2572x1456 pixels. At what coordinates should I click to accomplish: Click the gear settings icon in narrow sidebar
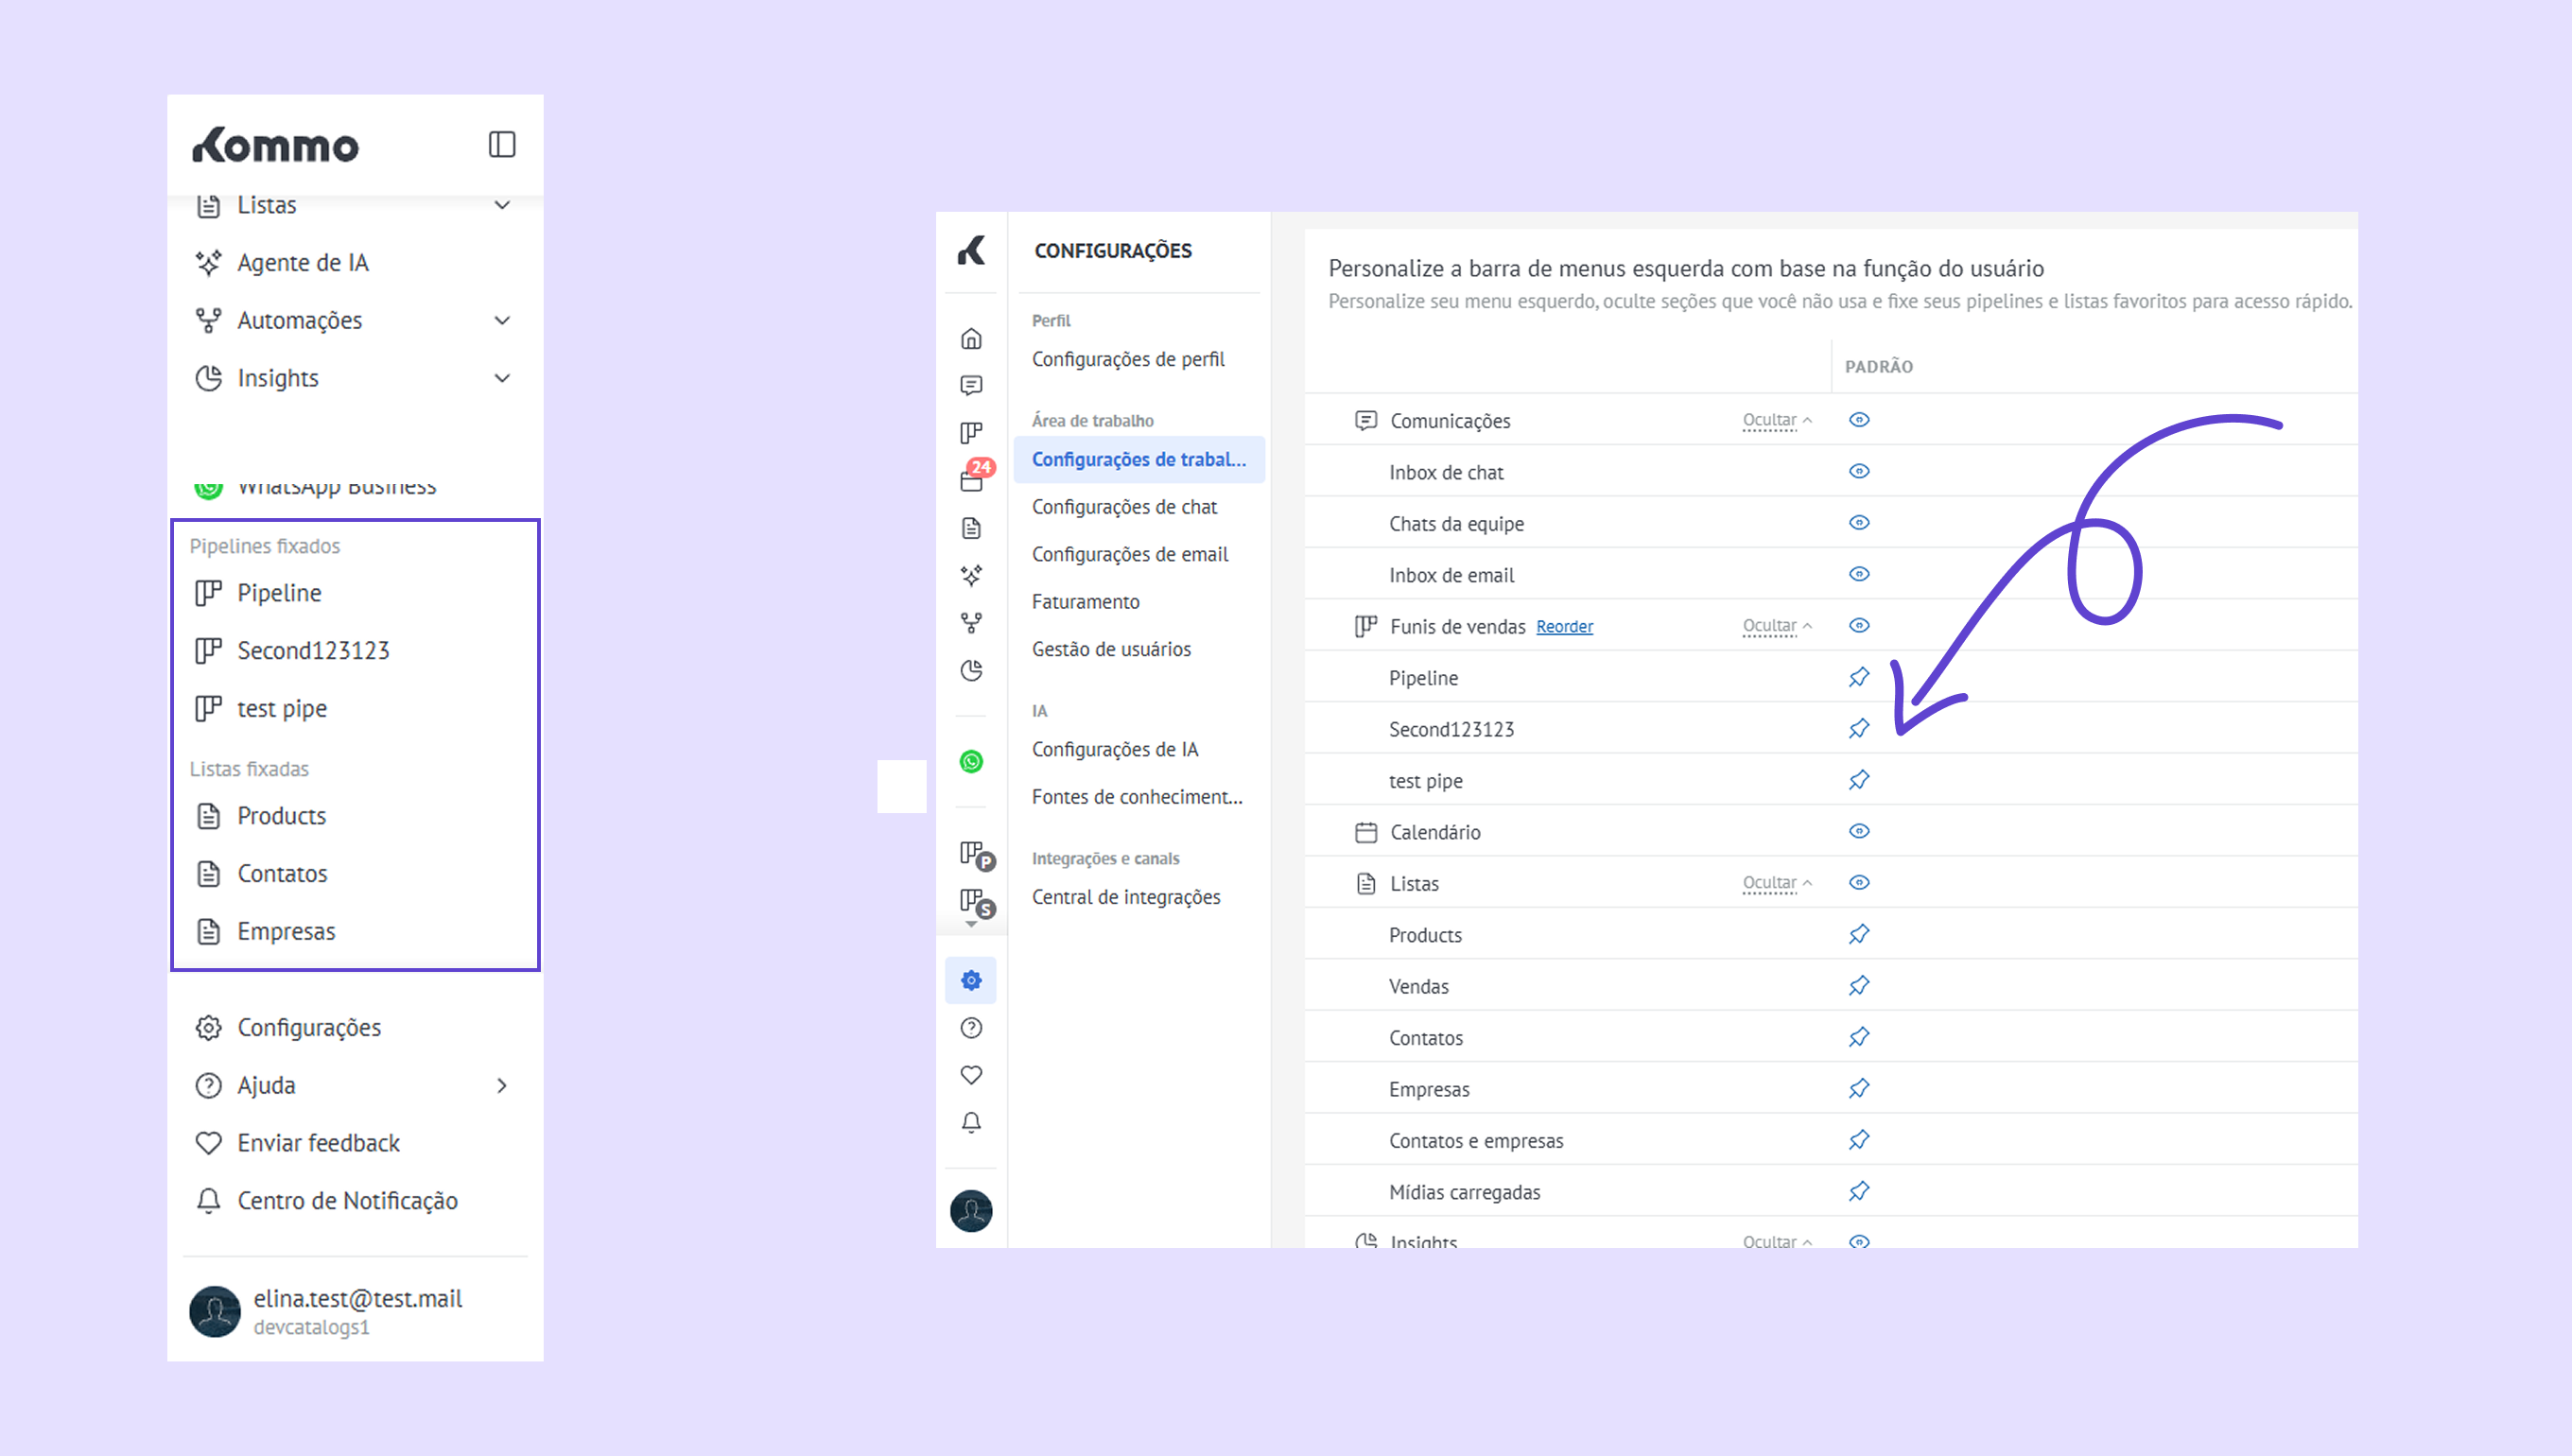971,980
